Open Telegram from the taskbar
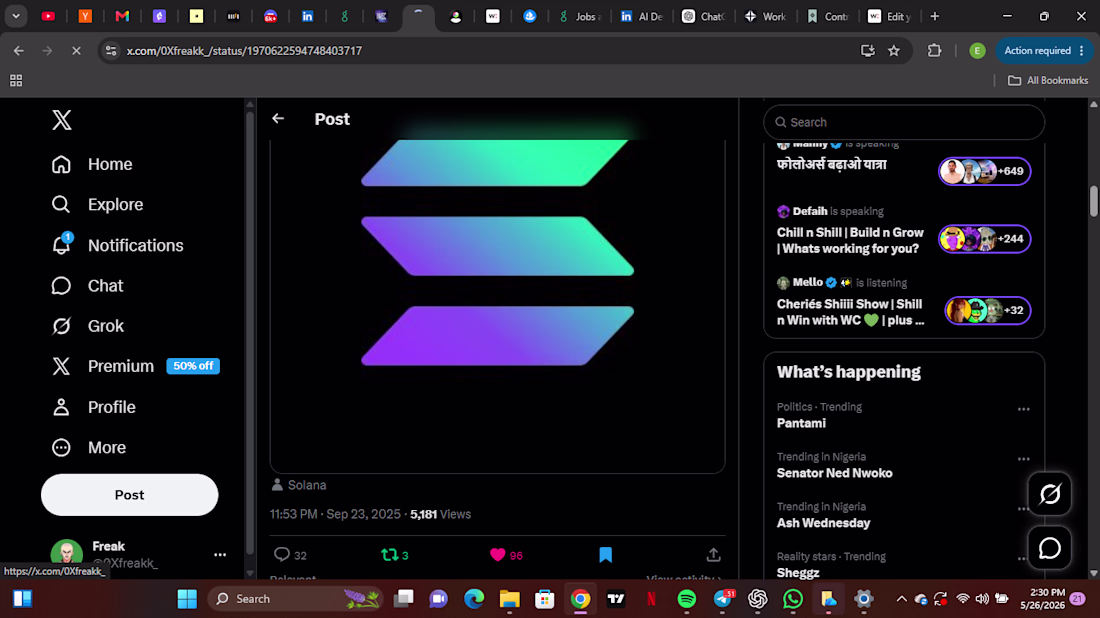1100x618 pixels. point(723,599)
